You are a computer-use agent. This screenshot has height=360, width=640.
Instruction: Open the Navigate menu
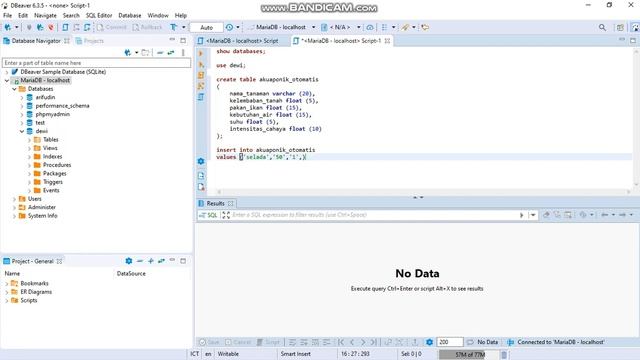[x=45, y=15]
